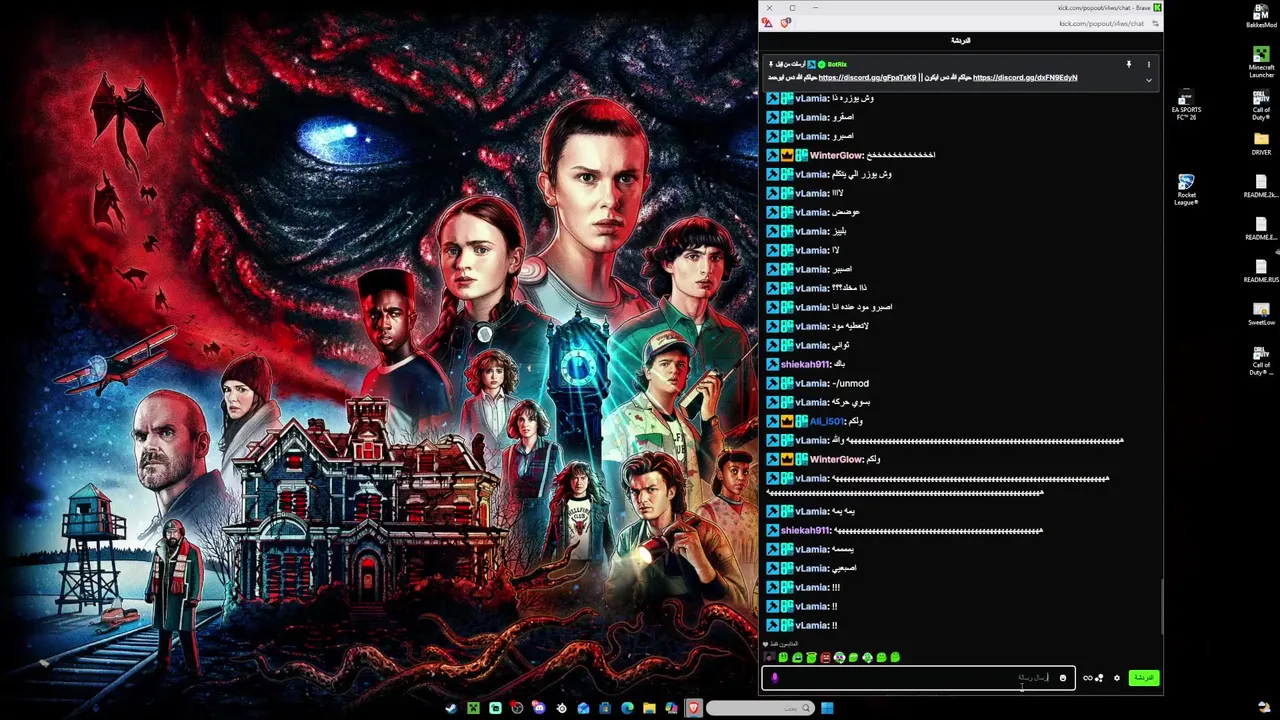This screenshot has width=1280, height=720.
Task: Open chat settings gear icon
Action: [x=1117, y=678]
